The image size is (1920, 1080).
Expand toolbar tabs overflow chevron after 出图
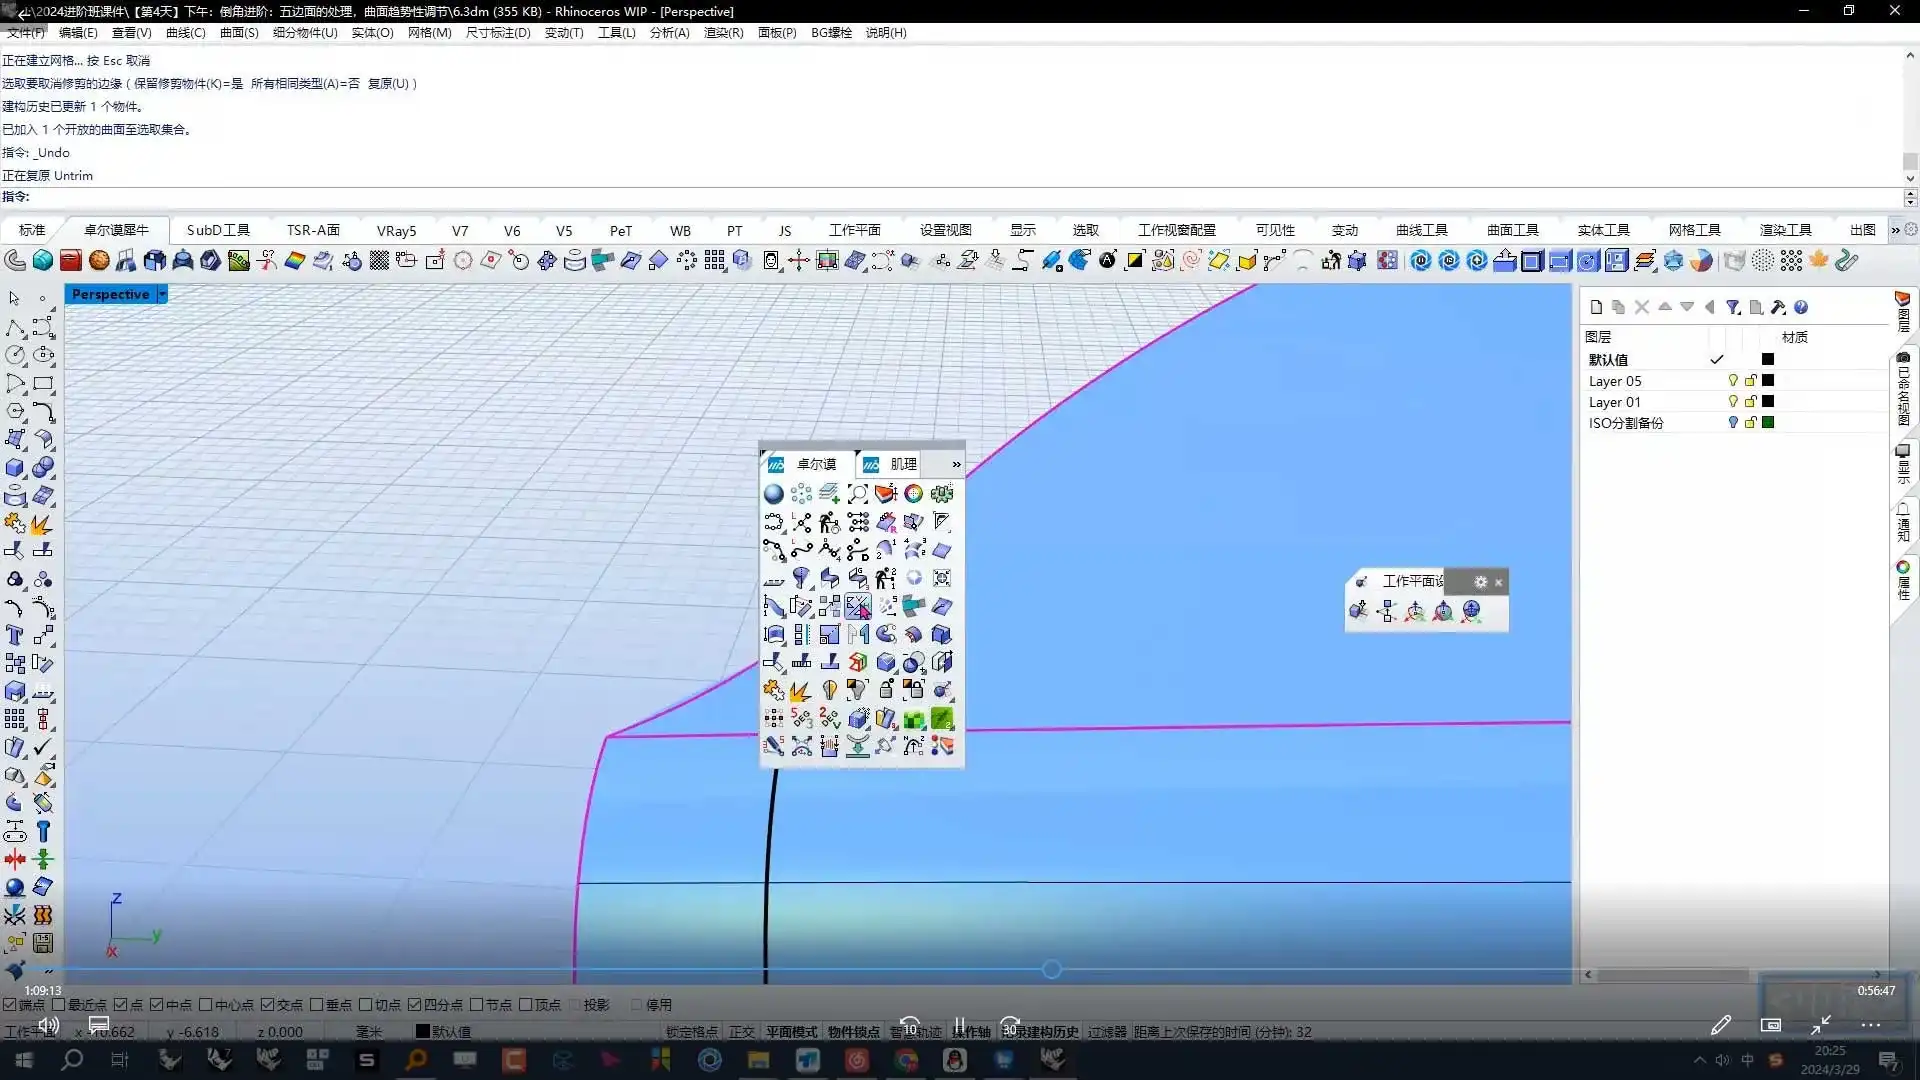[1895, 230]
